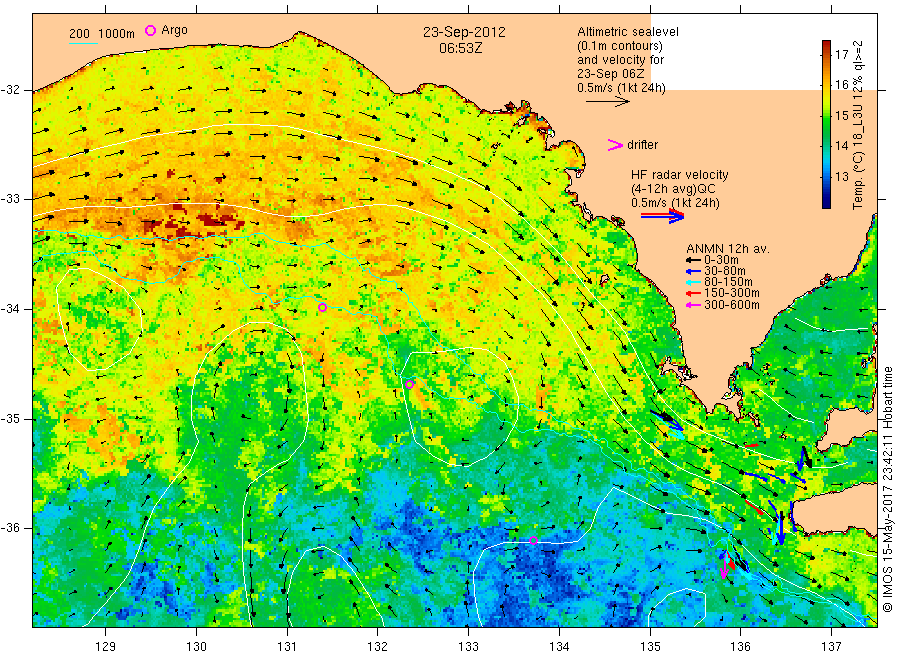Click the magenta drifter symbol in the legend
900x660 pixels.
pyautogui.click(x=615, y=145)
